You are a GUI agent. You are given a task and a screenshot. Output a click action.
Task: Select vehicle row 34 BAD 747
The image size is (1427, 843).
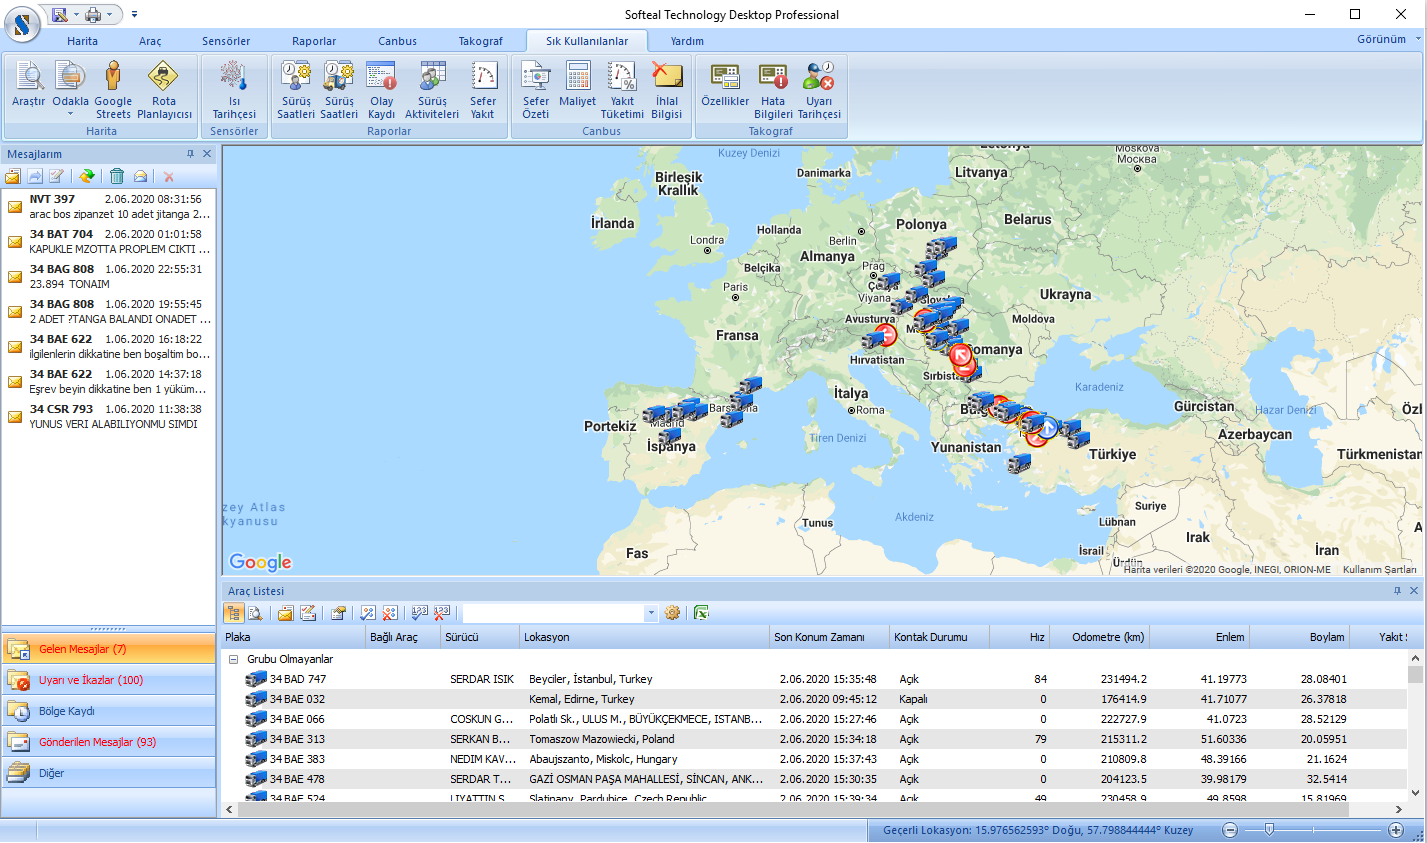coord(814,679)
